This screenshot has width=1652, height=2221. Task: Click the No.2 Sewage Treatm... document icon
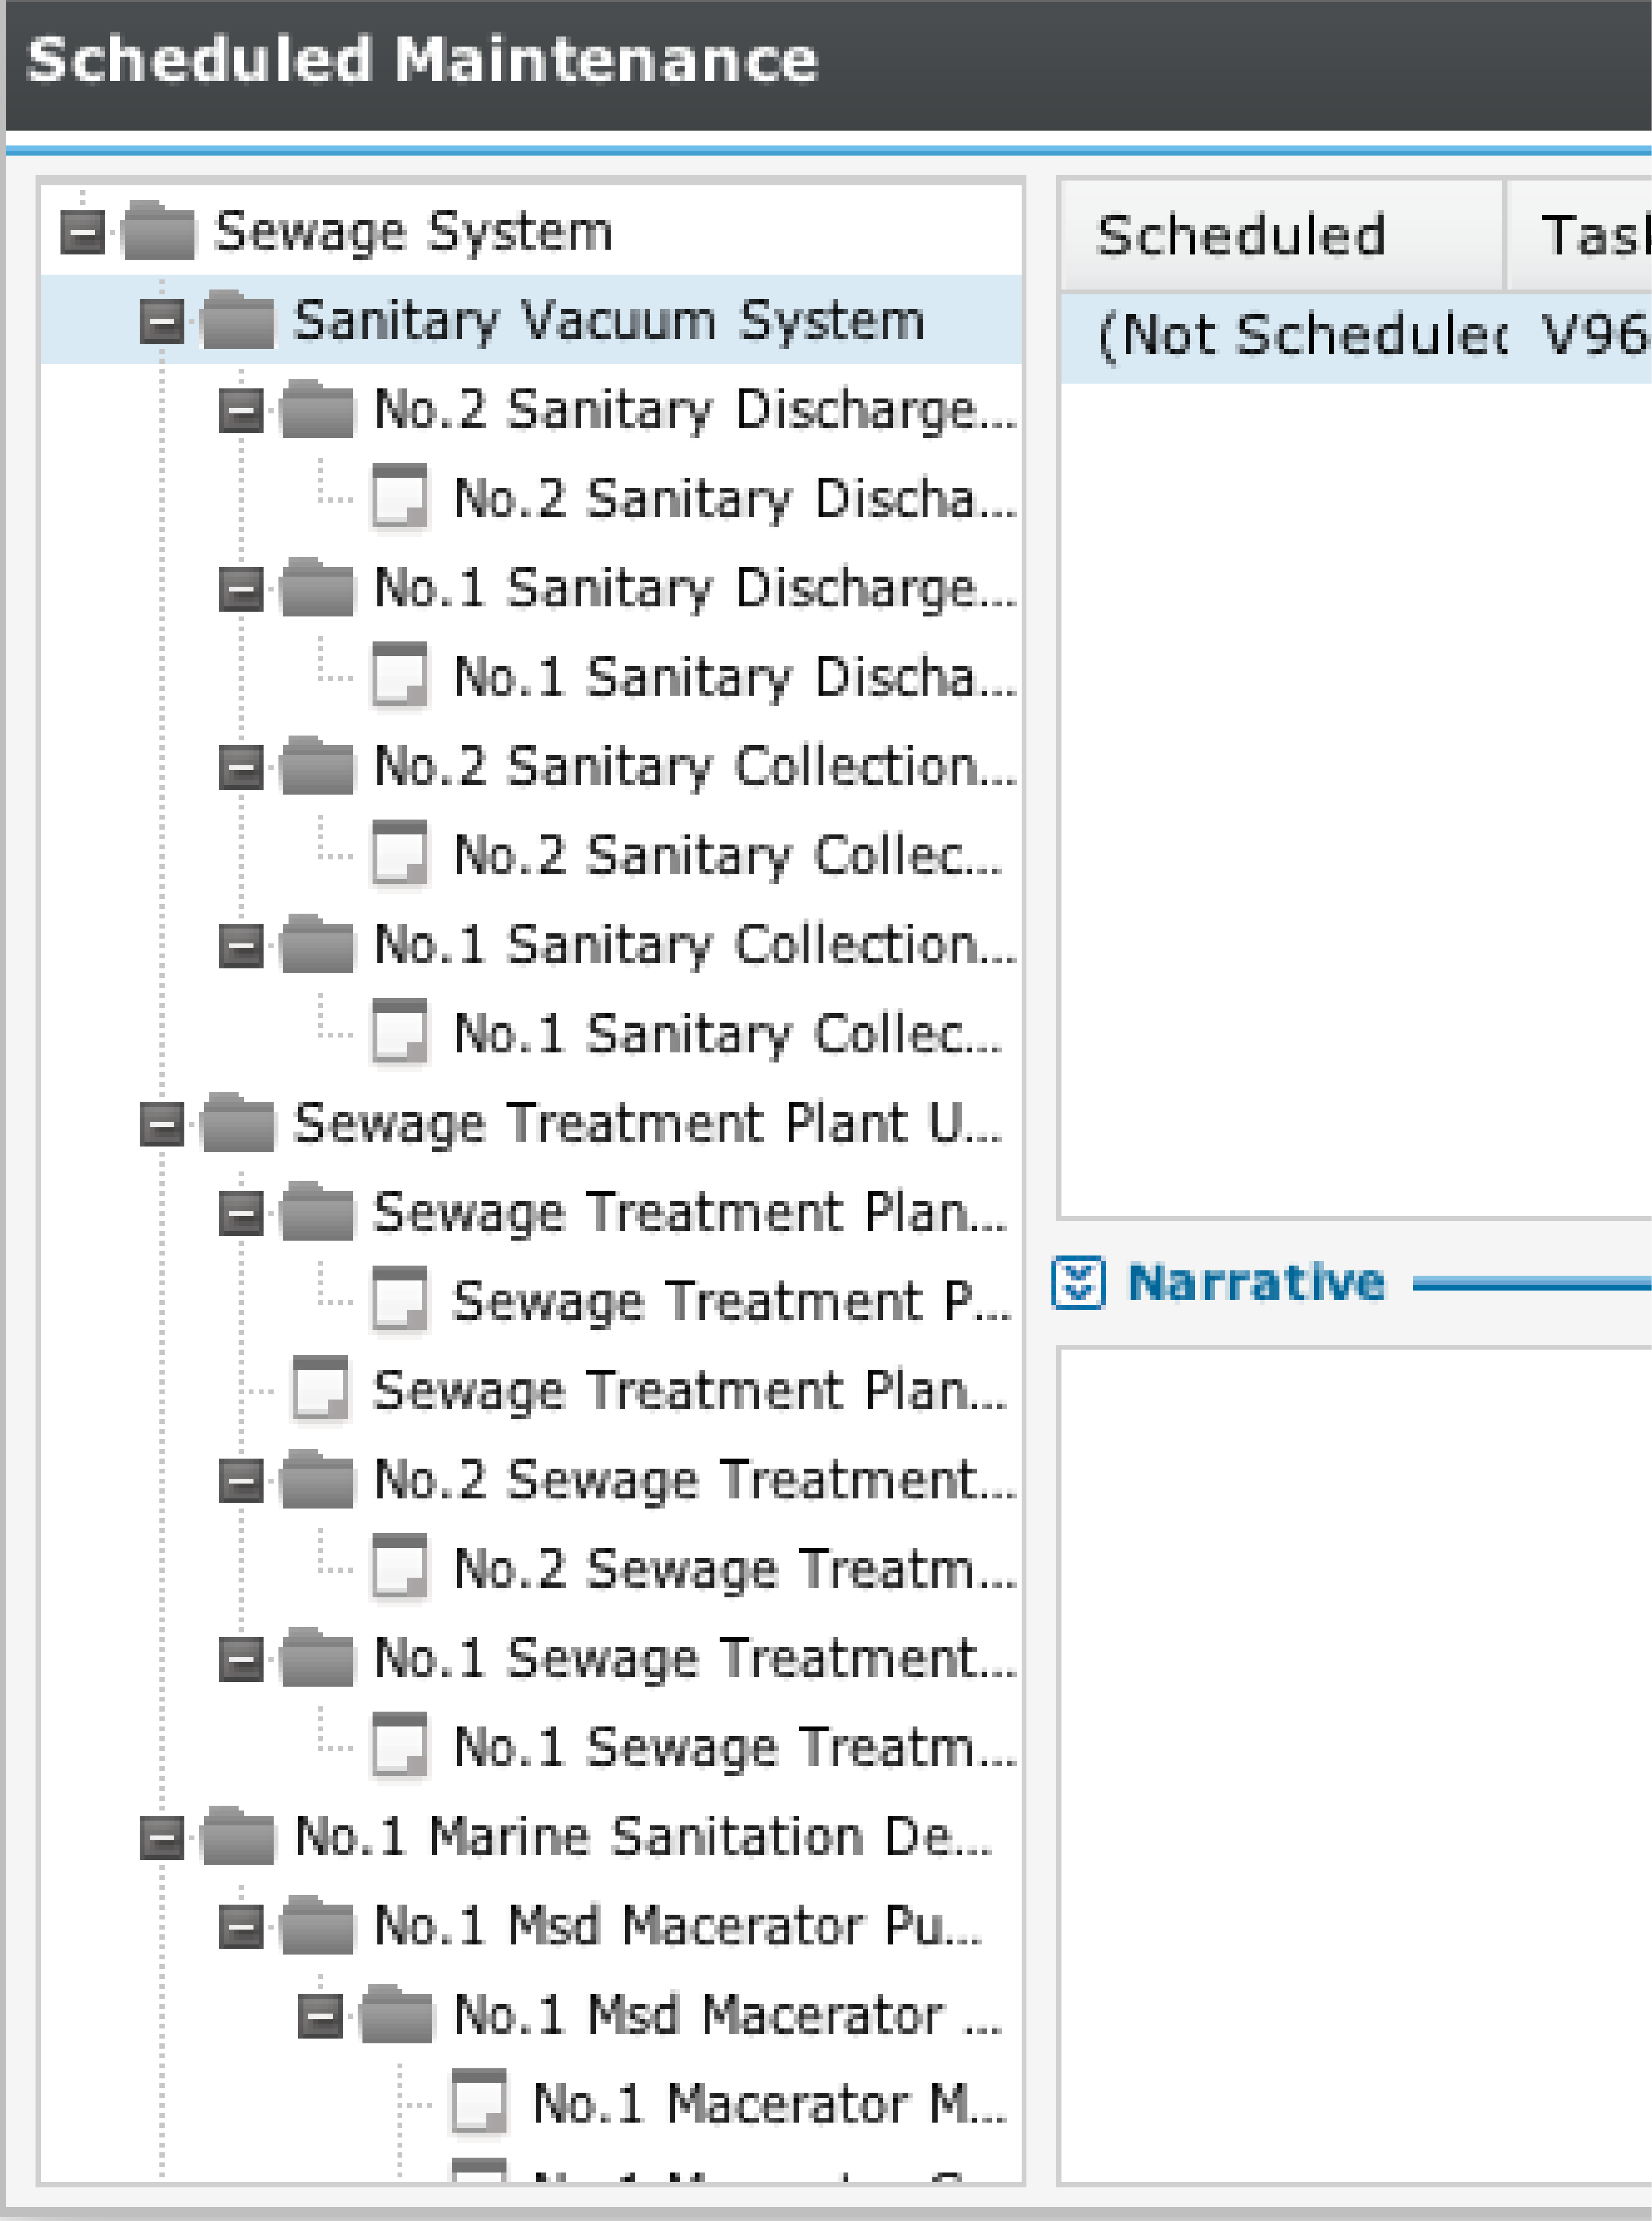click(x=399, y=1568)
